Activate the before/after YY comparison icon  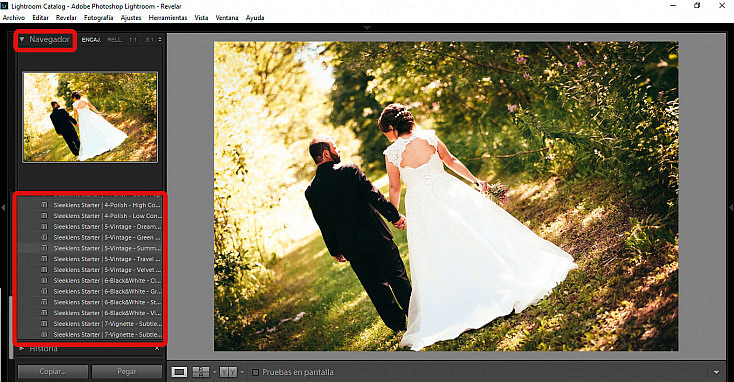coord(228,372)
